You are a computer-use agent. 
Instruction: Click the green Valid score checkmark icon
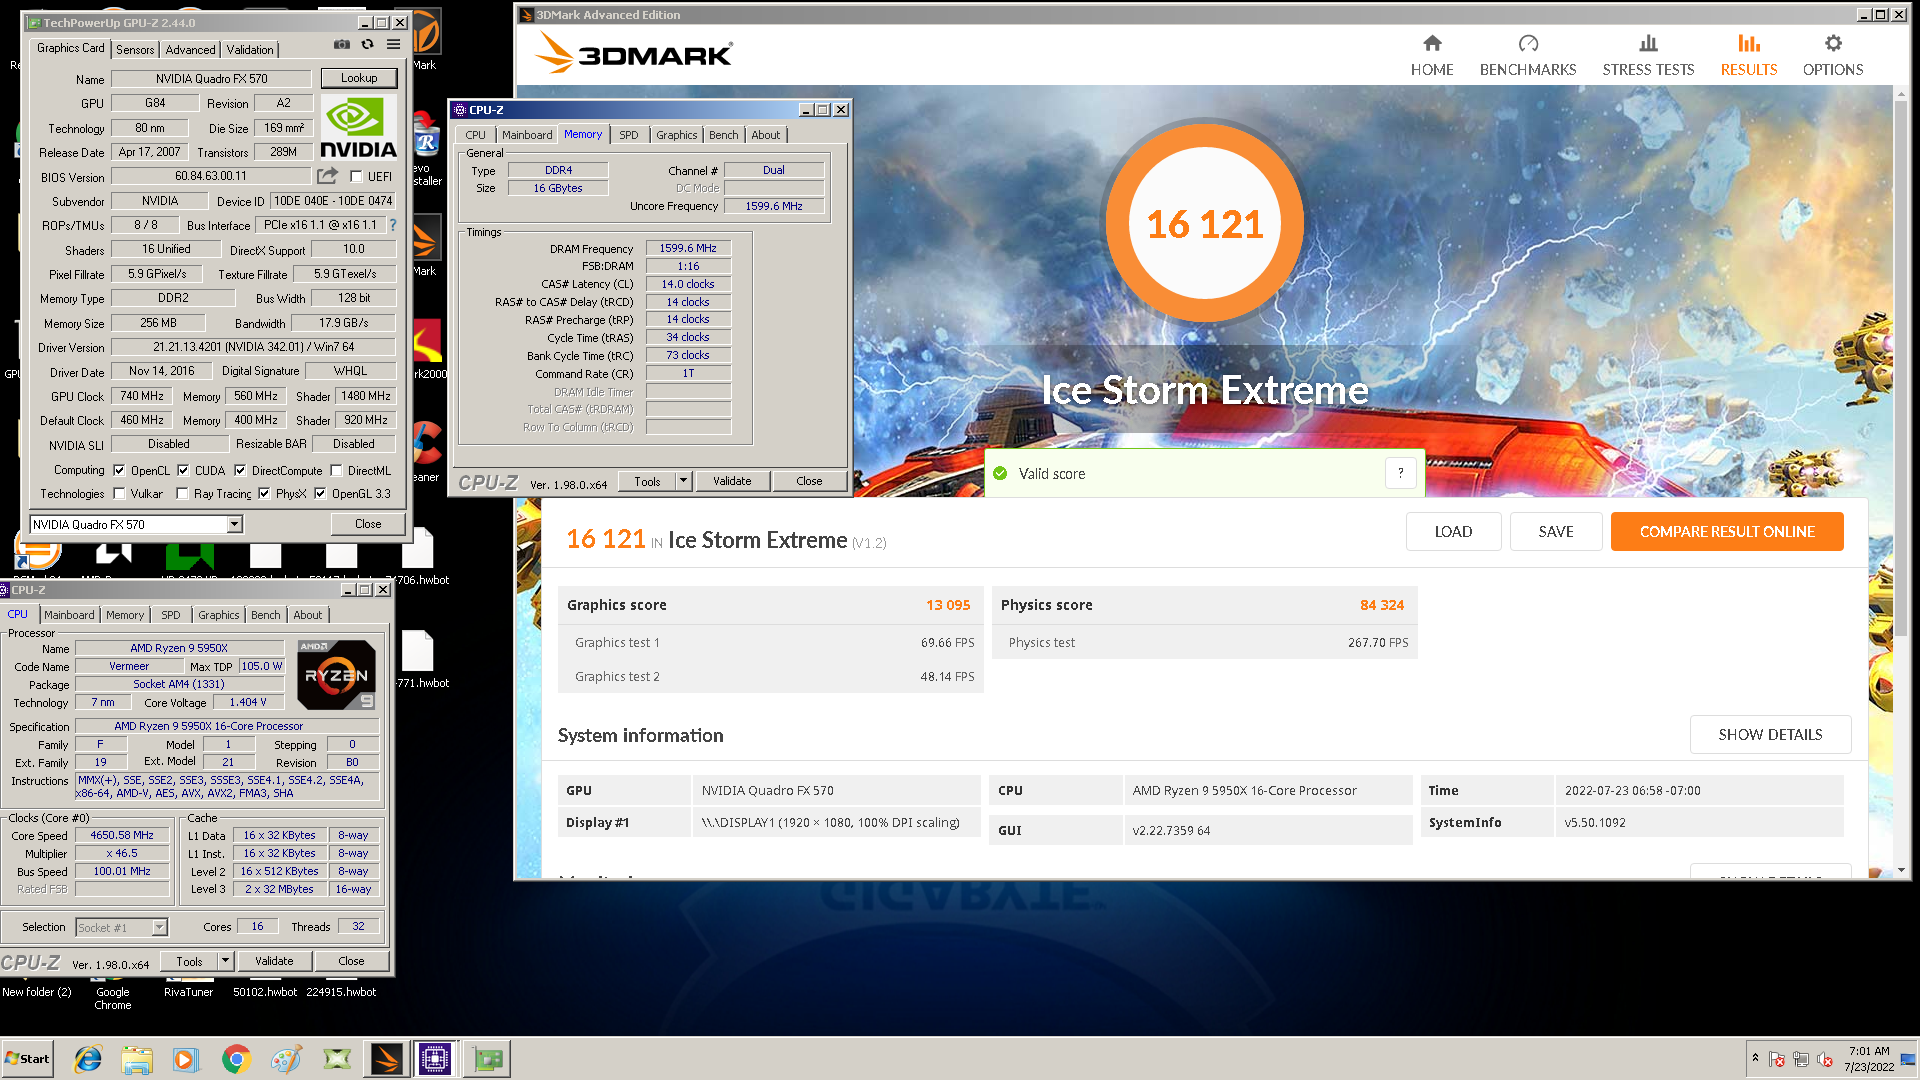[1000, 474]
